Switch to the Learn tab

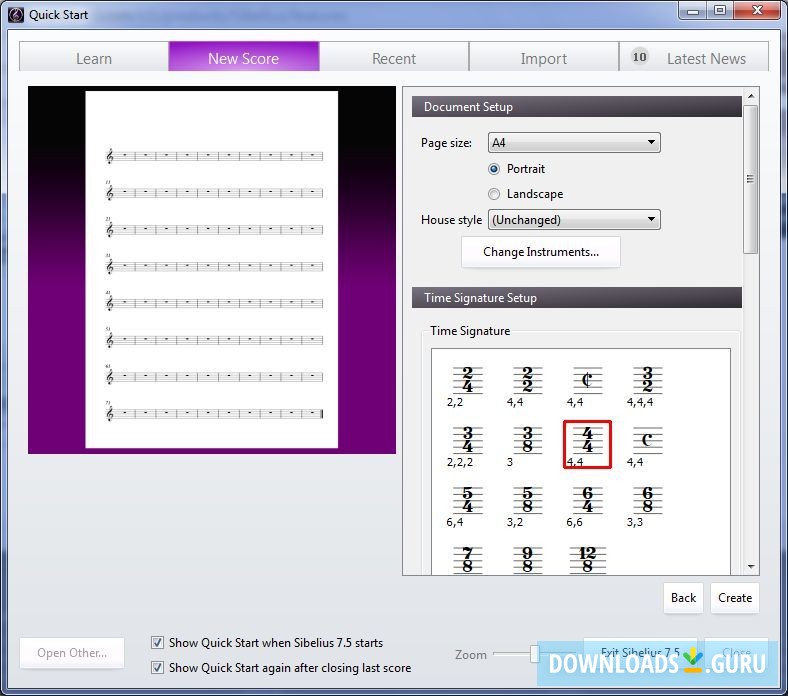click(x=94, y=58)
